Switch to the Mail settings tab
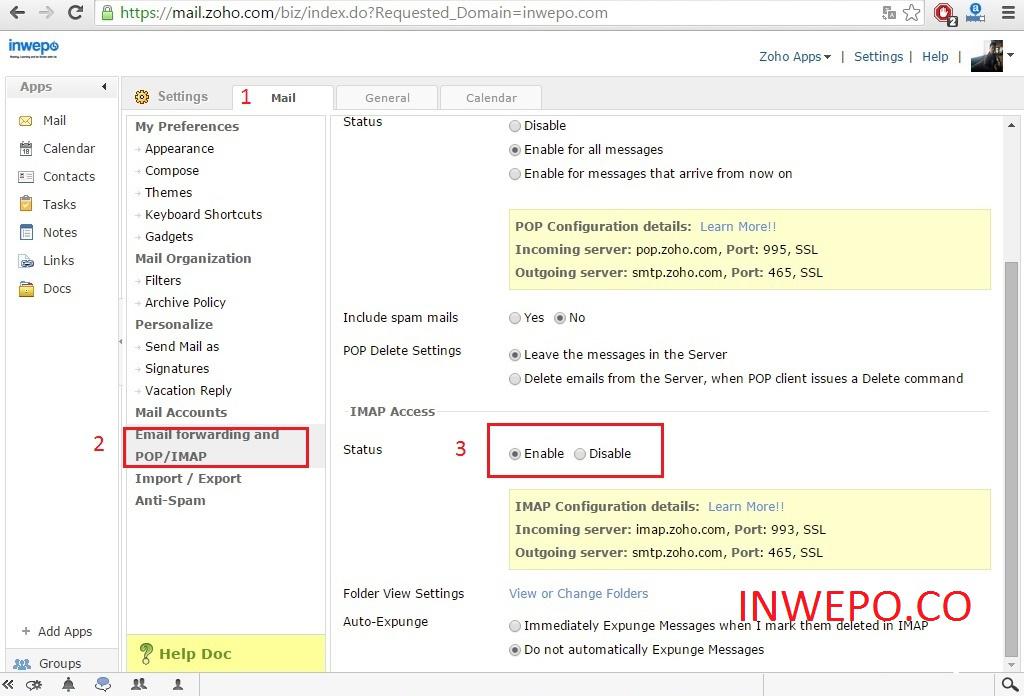 coord(283,98)
